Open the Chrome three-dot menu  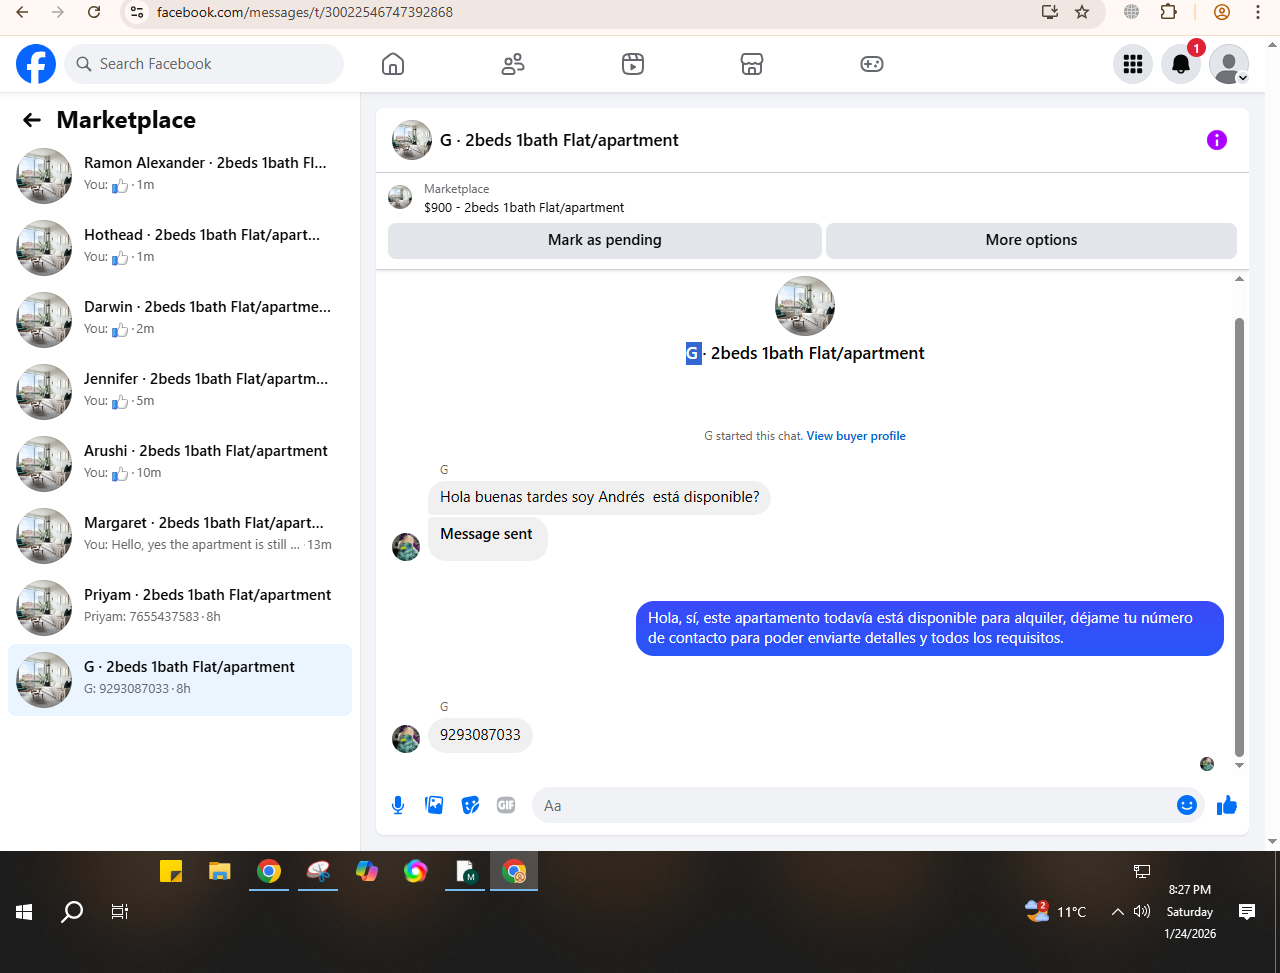pos(1258,12)
